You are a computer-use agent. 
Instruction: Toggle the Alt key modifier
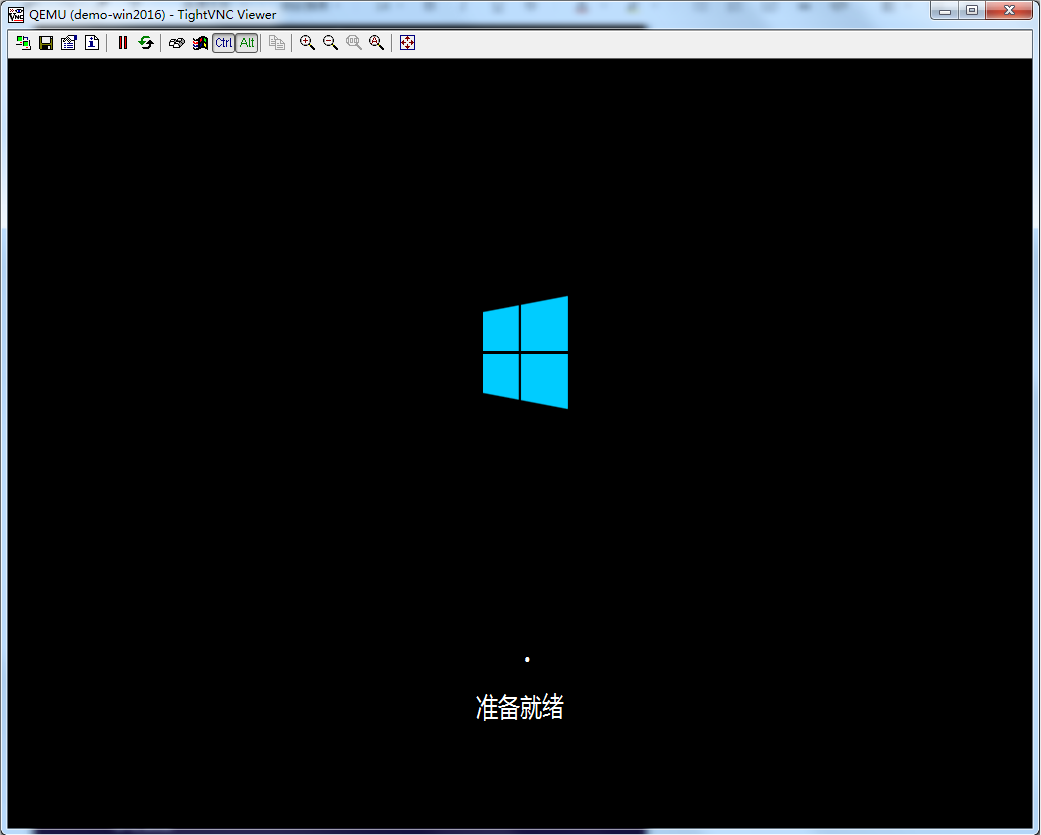(247, 43)
